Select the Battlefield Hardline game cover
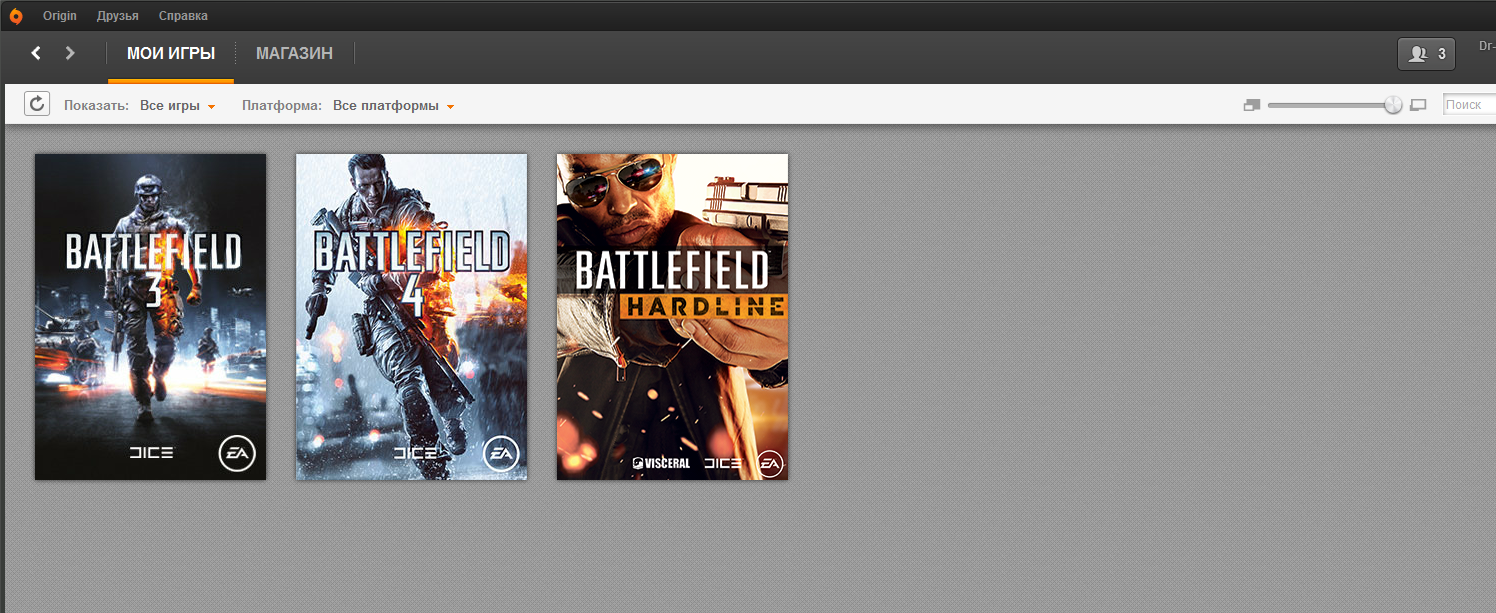 point(672,316)
